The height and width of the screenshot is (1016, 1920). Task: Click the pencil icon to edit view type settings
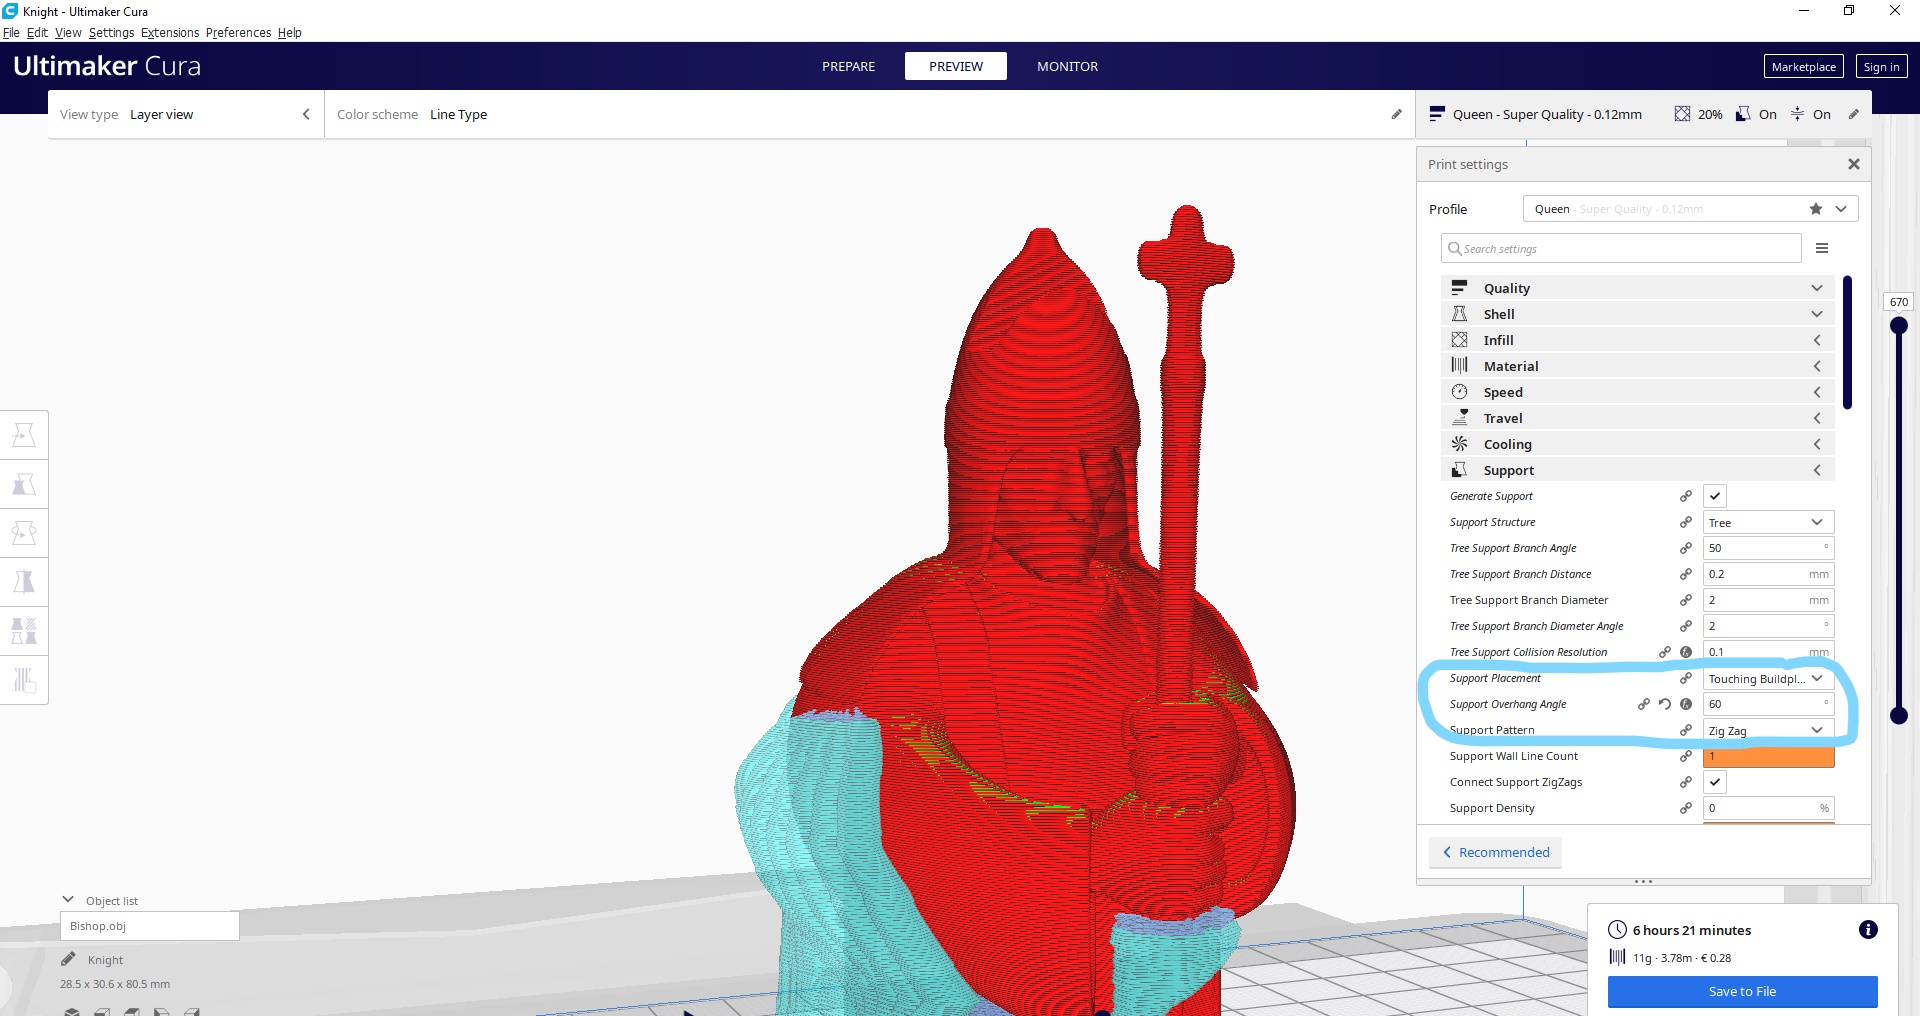tap(1396, 114)
